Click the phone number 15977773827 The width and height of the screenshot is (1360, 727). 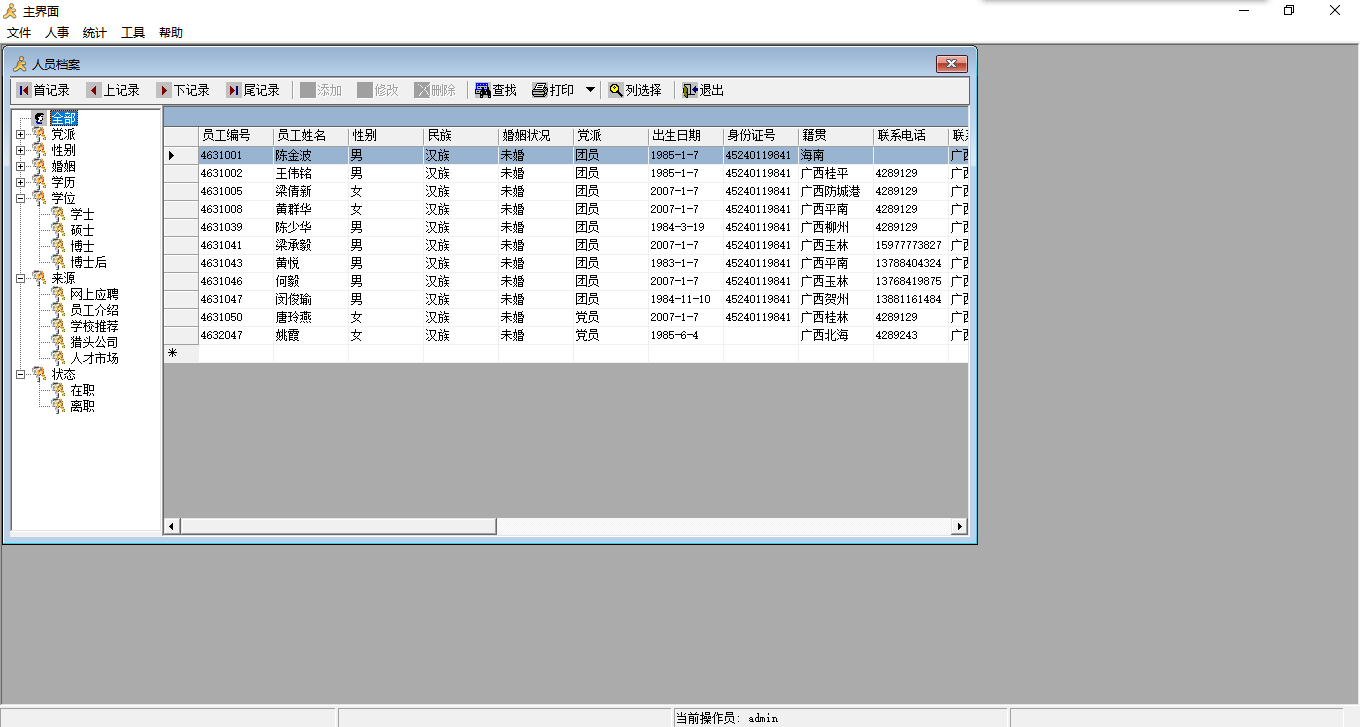tap(911, 245)
